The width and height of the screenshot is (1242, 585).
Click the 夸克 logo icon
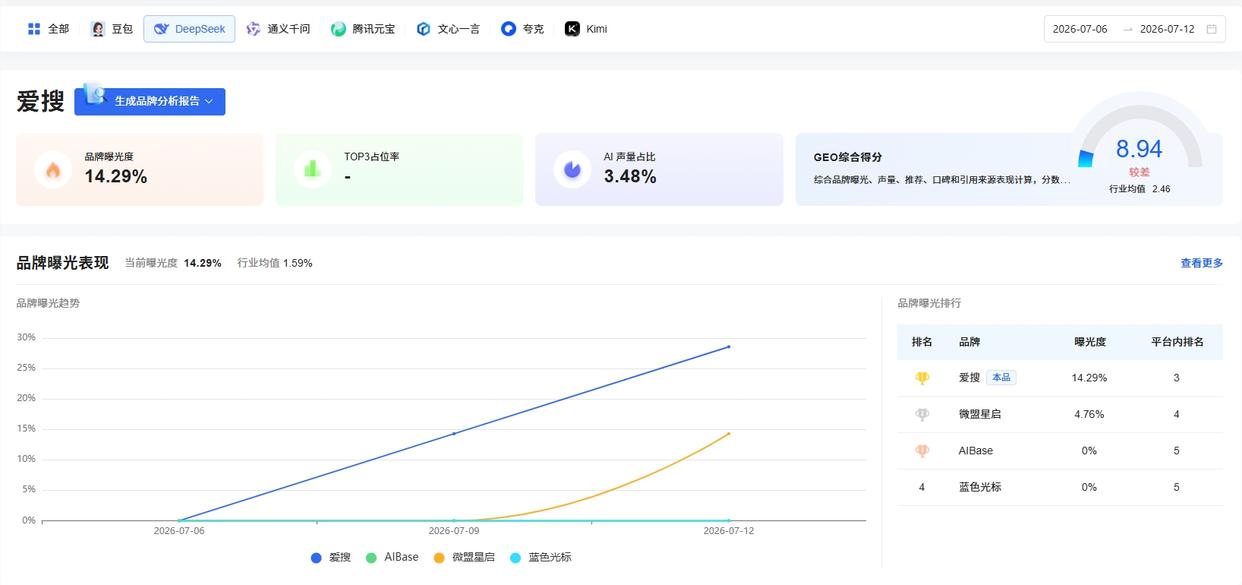pos(509,29)
